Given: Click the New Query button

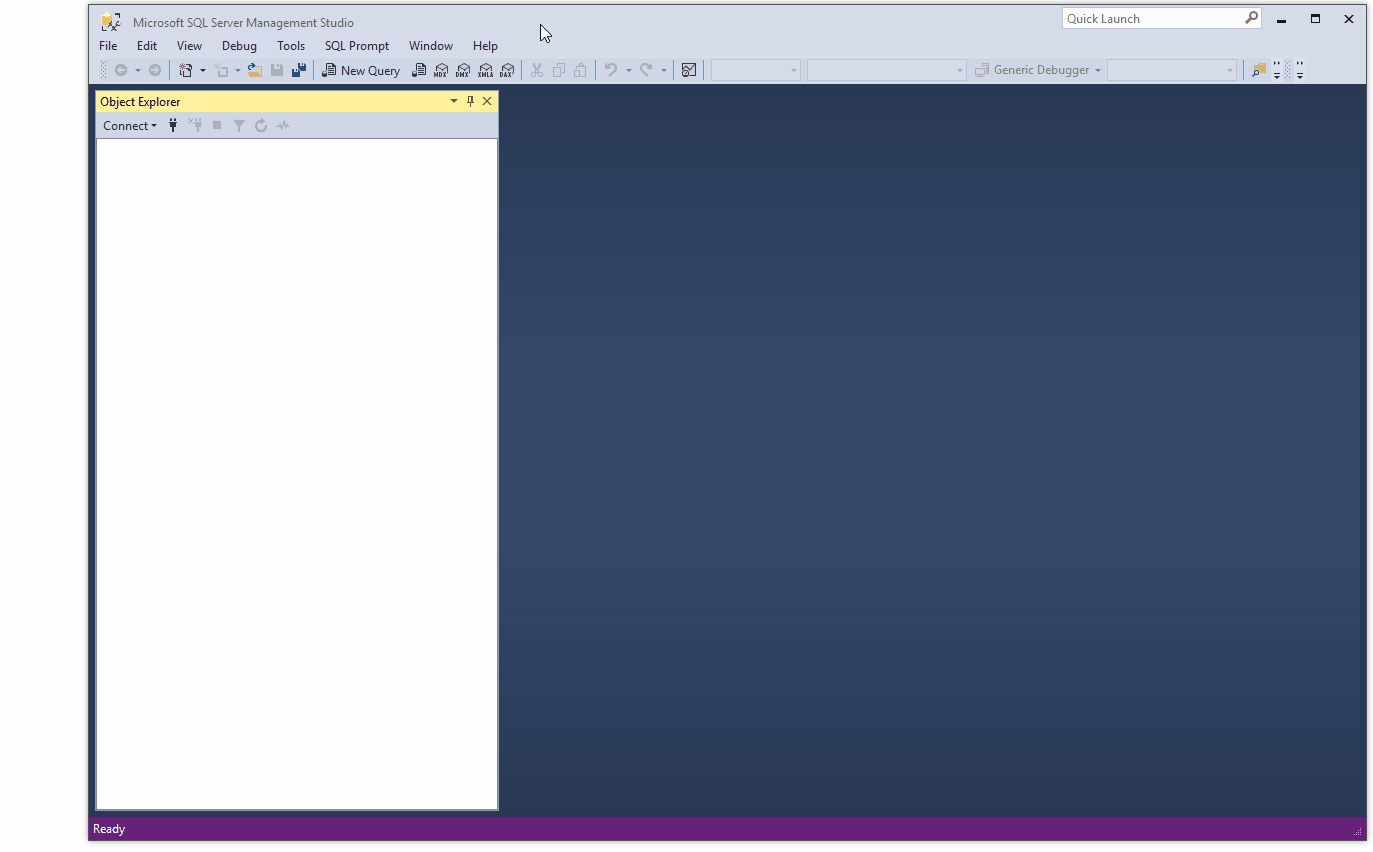Looking at the screenshot, I should coord(361,70).
